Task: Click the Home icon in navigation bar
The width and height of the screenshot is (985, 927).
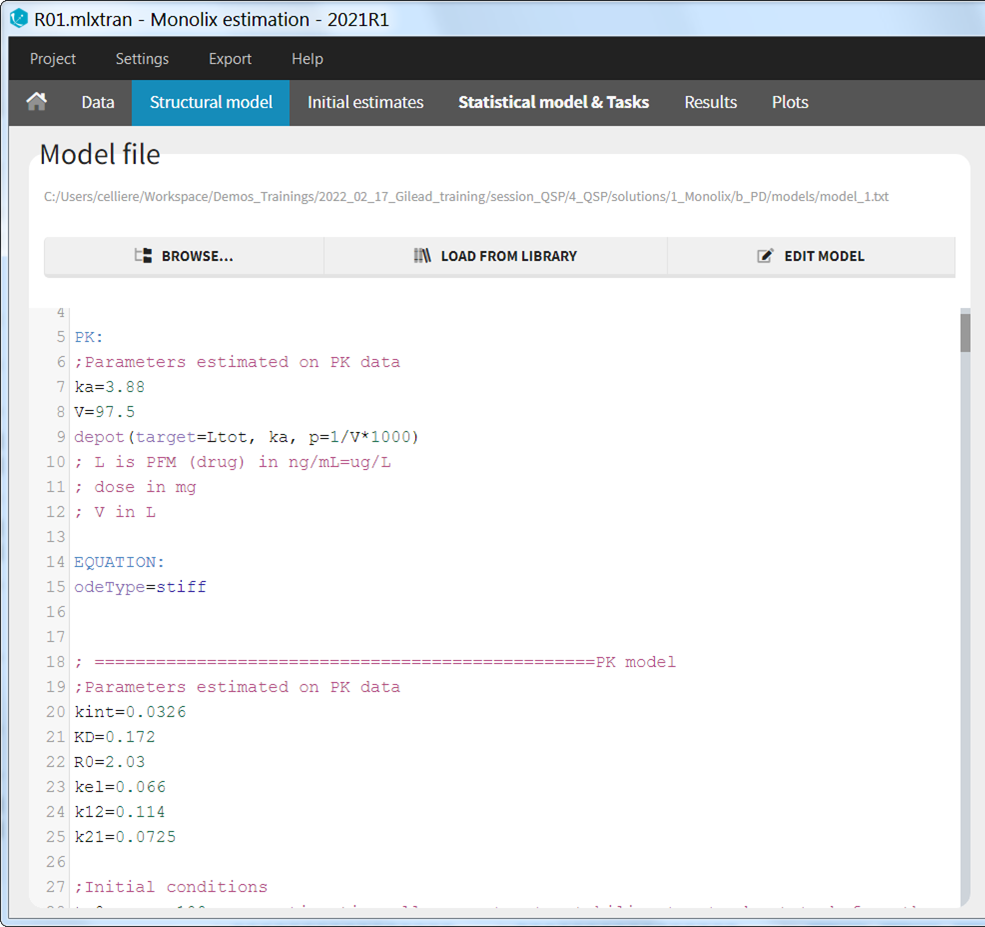Action: 37,102
